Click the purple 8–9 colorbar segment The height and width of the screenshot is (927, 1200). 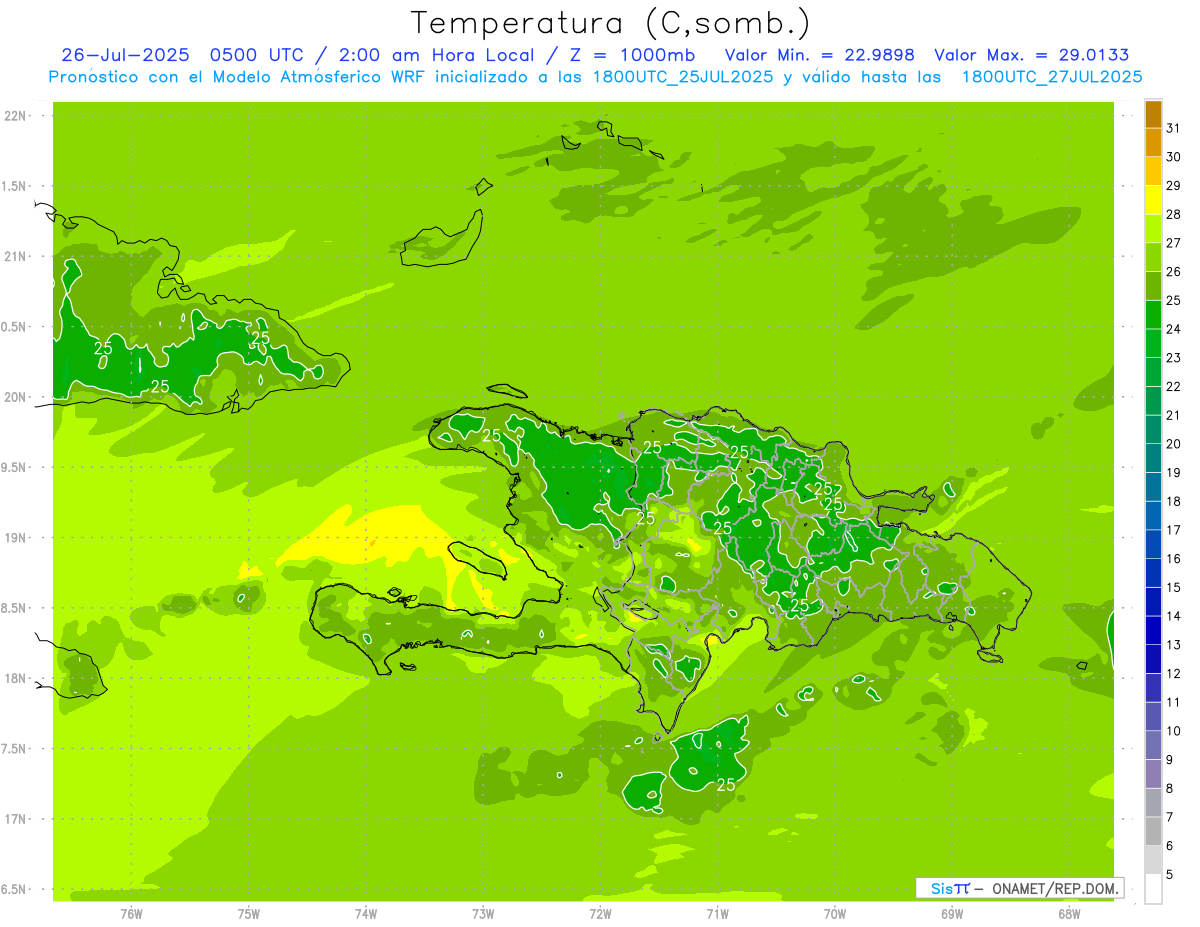click(x=1153, y=775)
